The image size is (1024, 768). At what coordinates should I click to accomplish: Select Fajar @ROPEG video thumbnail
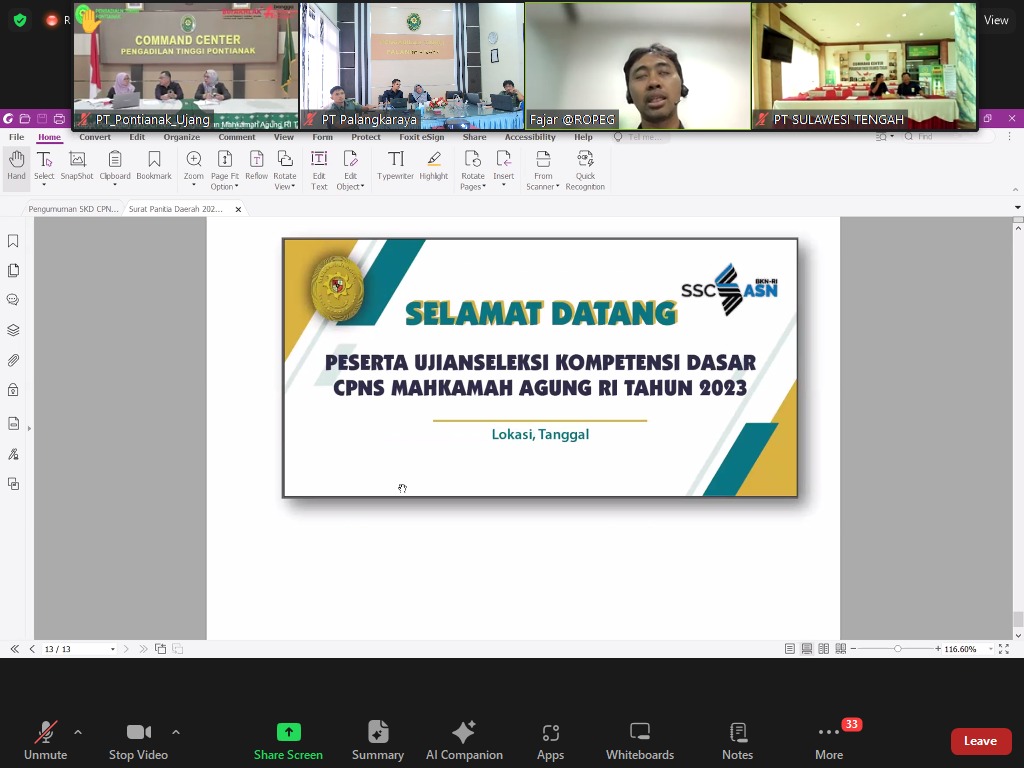pyautogui.click(x=638, y=66)
